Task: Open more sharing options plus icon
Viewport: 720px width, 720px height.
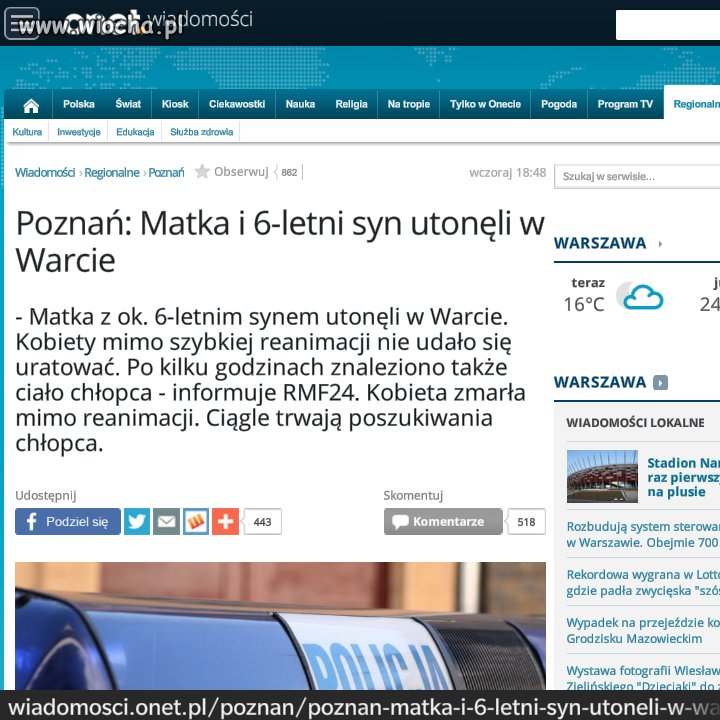Action: pyautogui.click(x=225, y=521)
